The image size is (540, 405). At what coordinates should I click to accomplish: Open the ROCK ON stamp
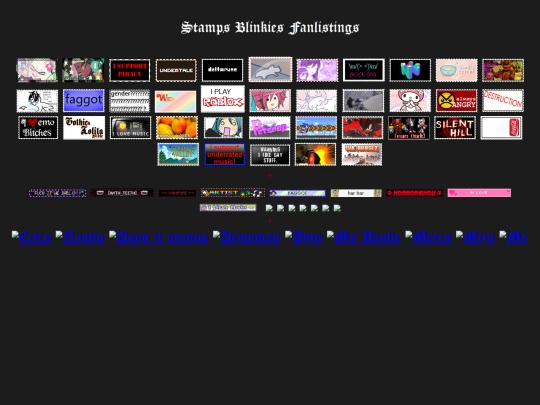[364, 70]
